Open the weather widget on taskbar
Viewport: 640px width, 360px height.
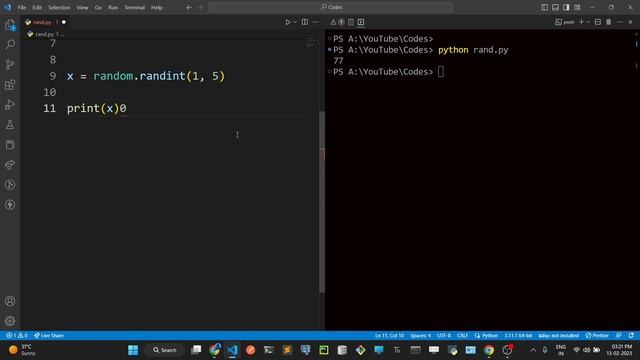(x=23, y=350)
